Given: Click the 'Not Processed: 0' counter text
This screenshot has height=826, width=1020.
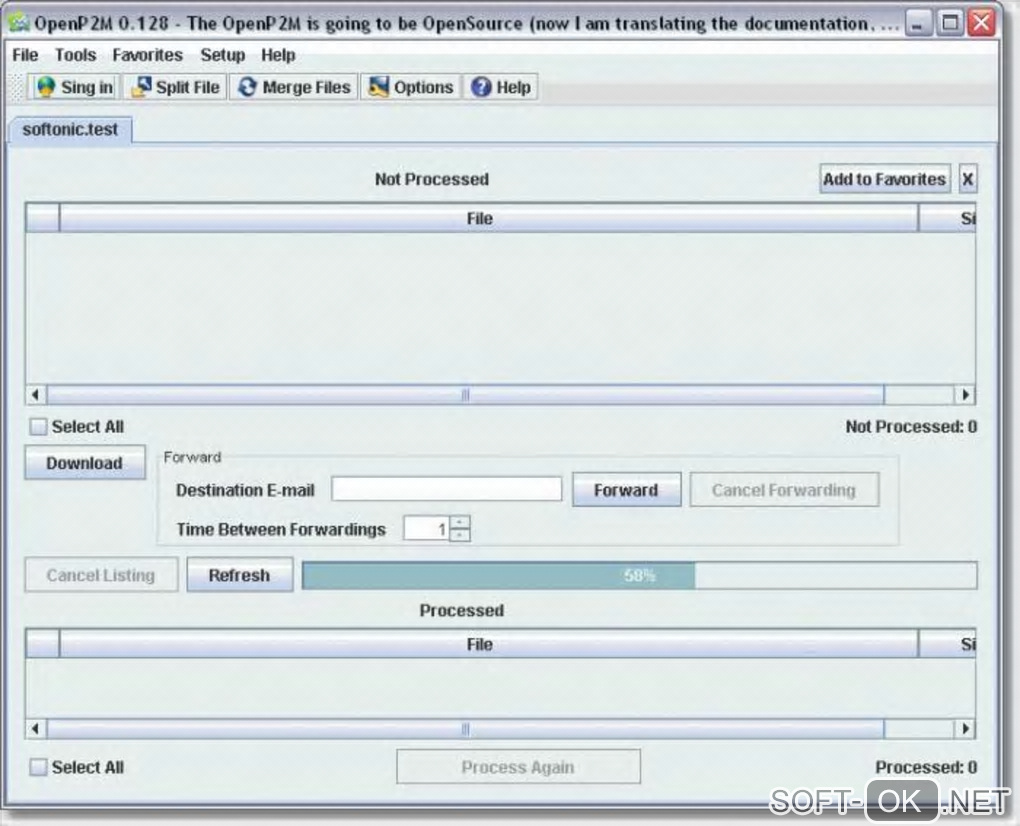Looking at the screenshot, I should tap(911, 427).
